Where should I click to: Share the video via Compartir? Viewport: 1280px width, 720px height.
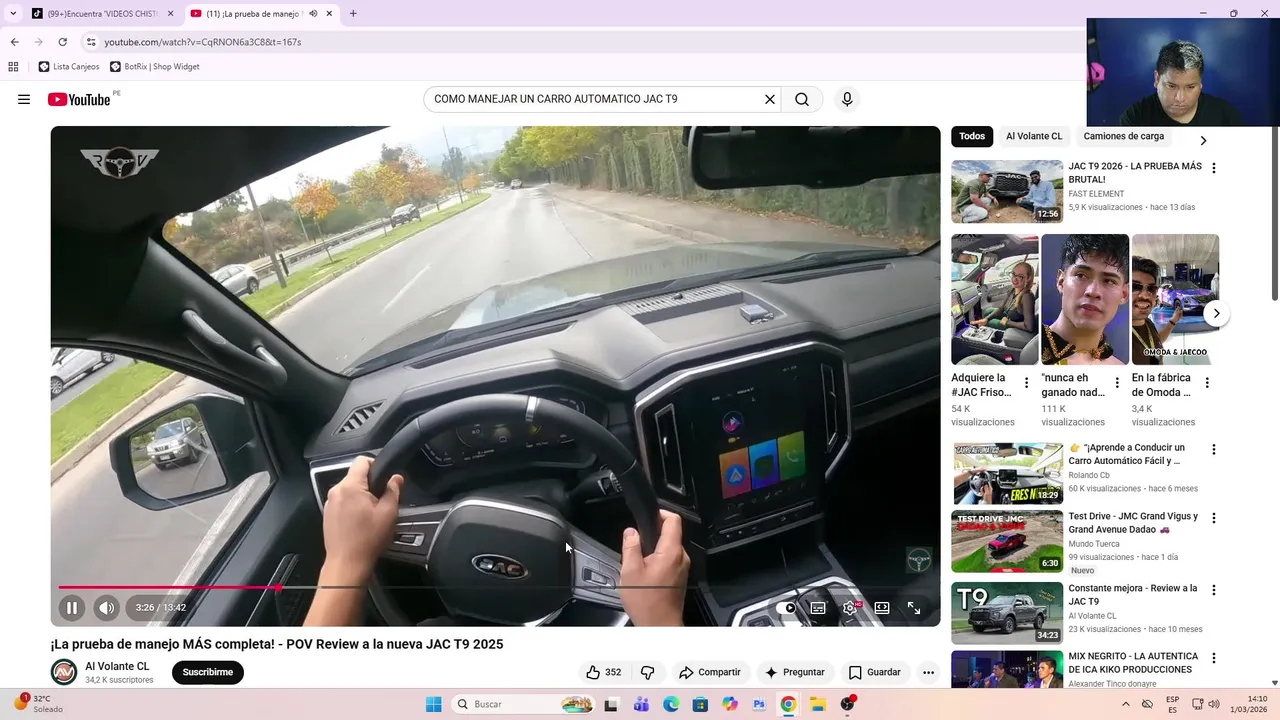(x=709, y=672)
